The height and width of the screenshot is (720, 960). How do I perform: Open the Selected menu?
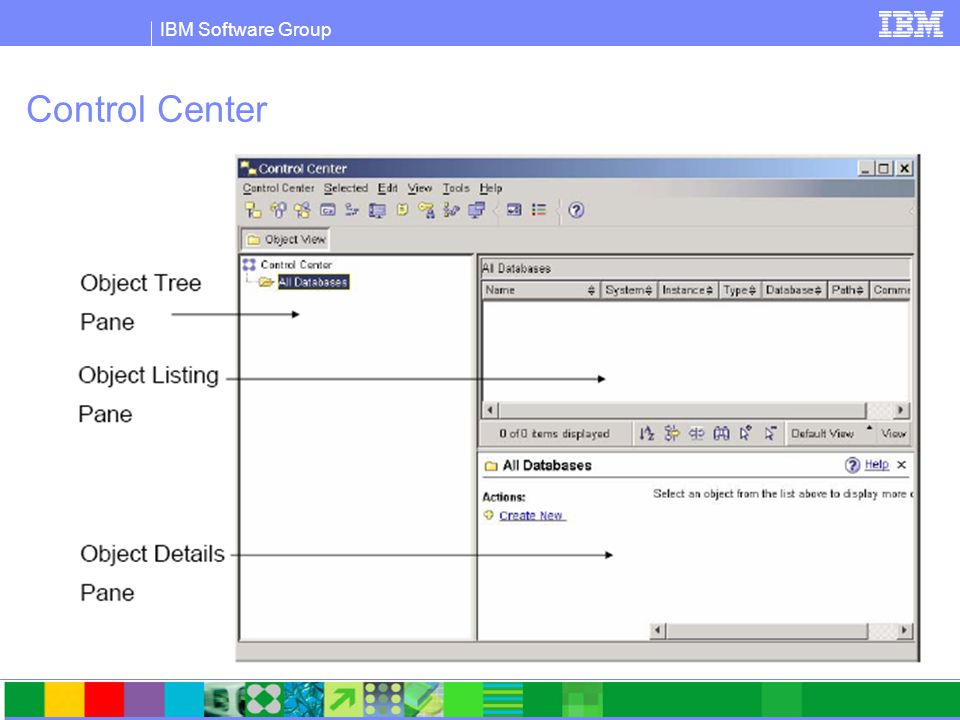click(346, 188)
